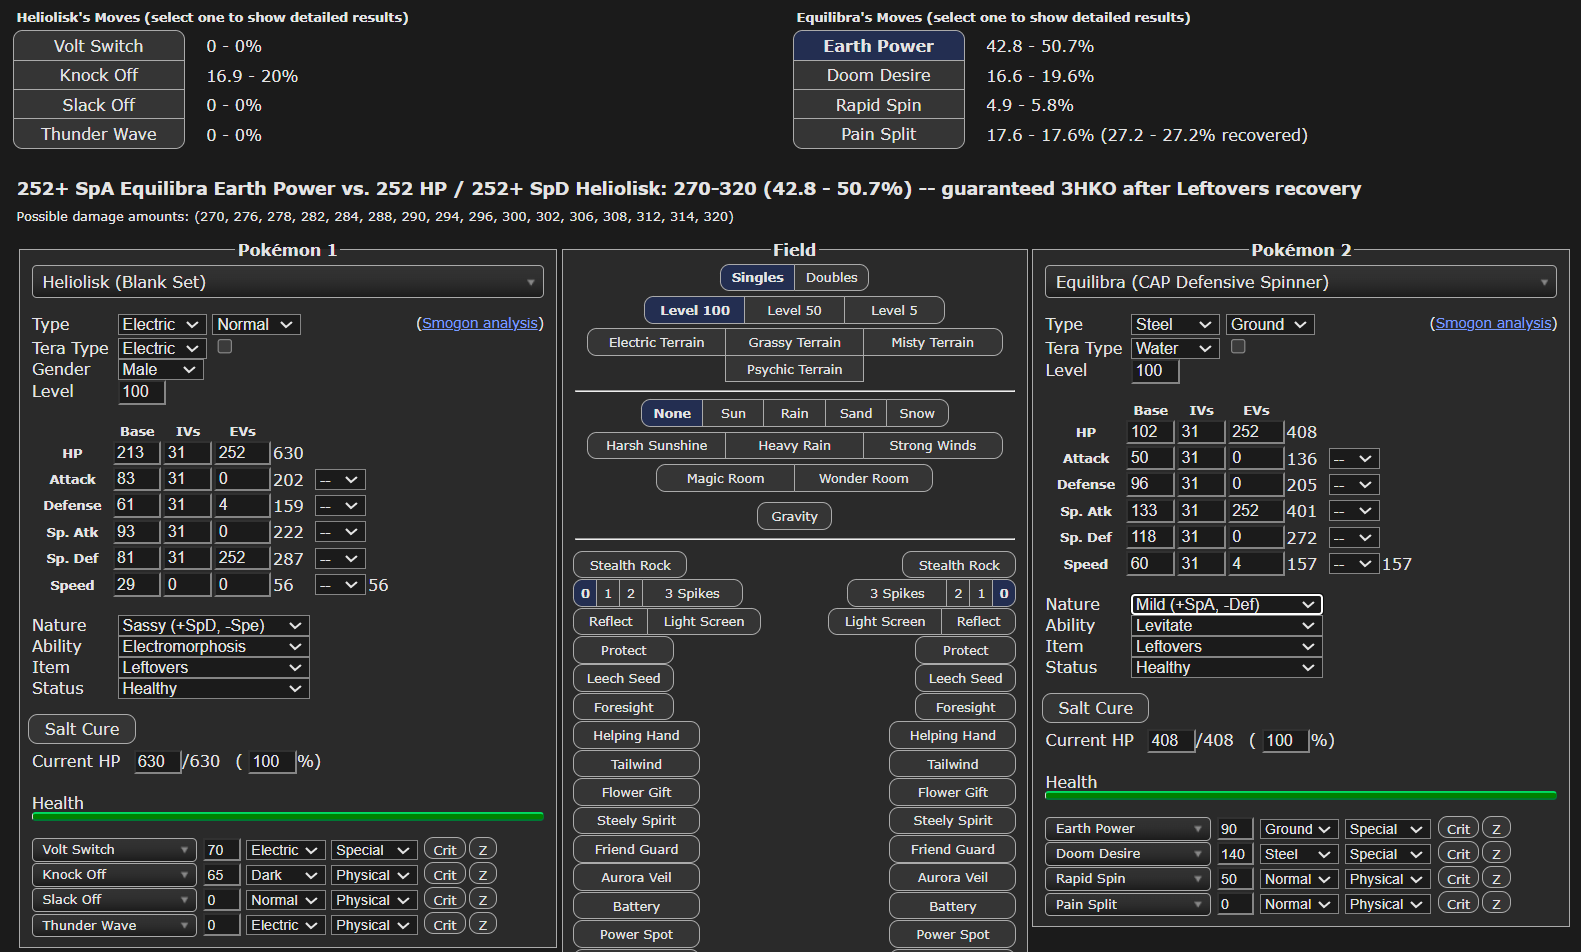Select Knock Off move result
This screenshot has height=952, width=1581.
coord(99,76)
